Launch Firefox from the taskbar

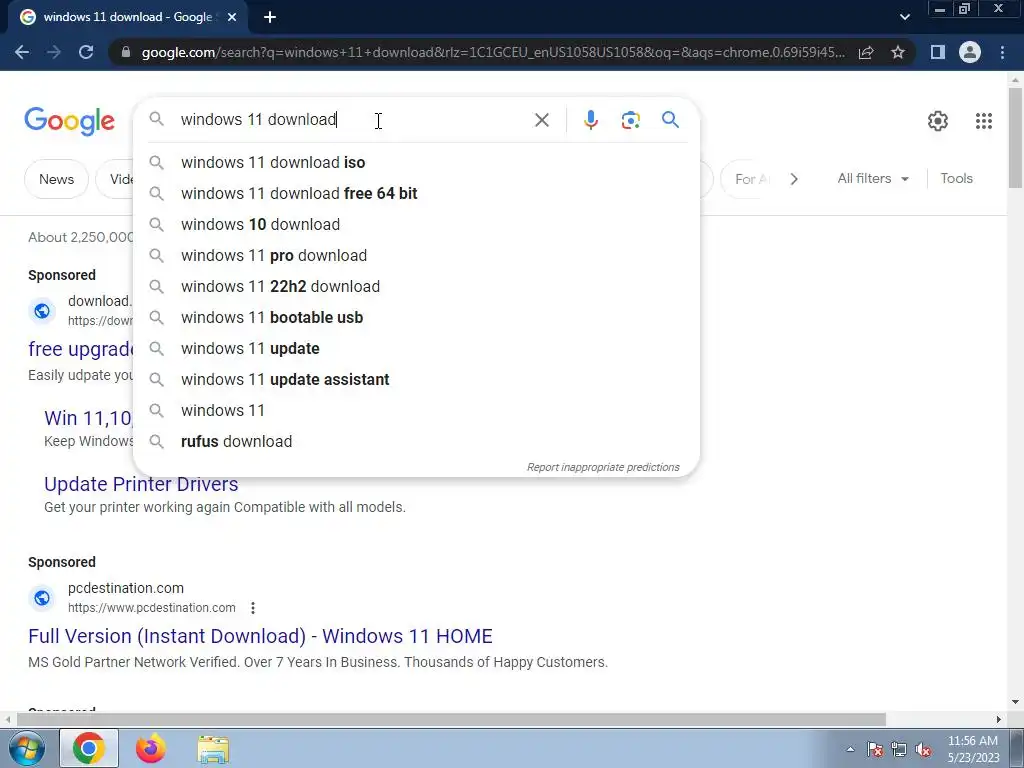[x=150, y=748]
